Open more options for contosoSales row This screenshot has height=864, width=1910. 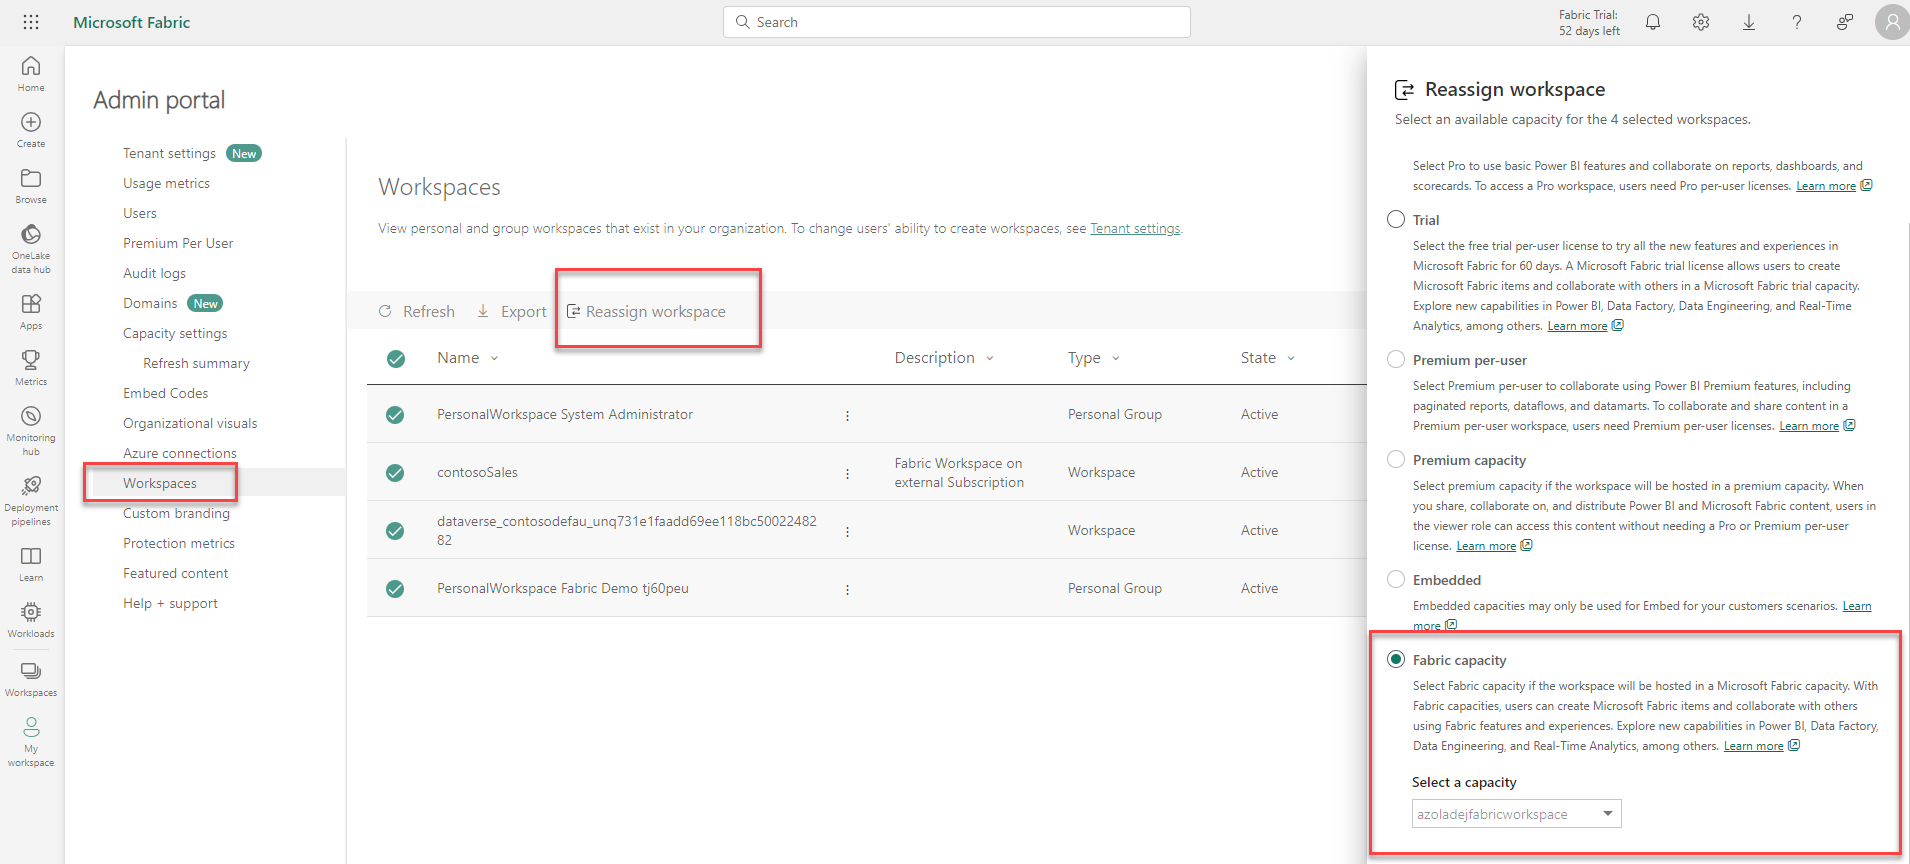pyautogui.click(x=847, y=474)
